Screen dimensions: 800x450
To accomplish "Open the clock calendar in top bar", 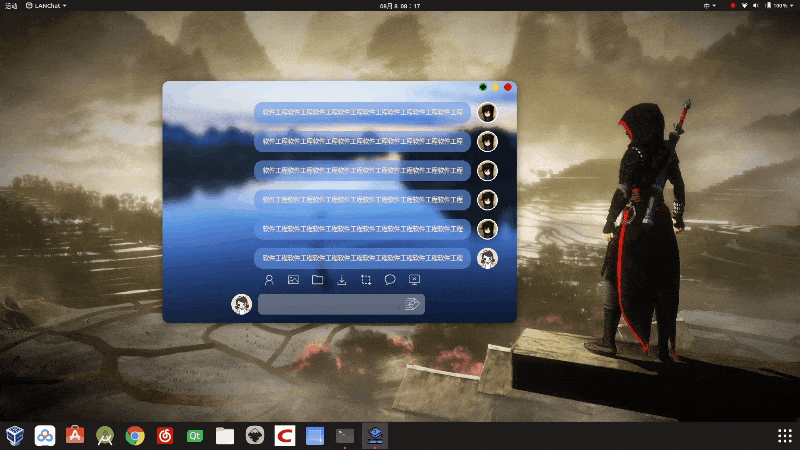I will pyautogui.click(x=400, y=6).
